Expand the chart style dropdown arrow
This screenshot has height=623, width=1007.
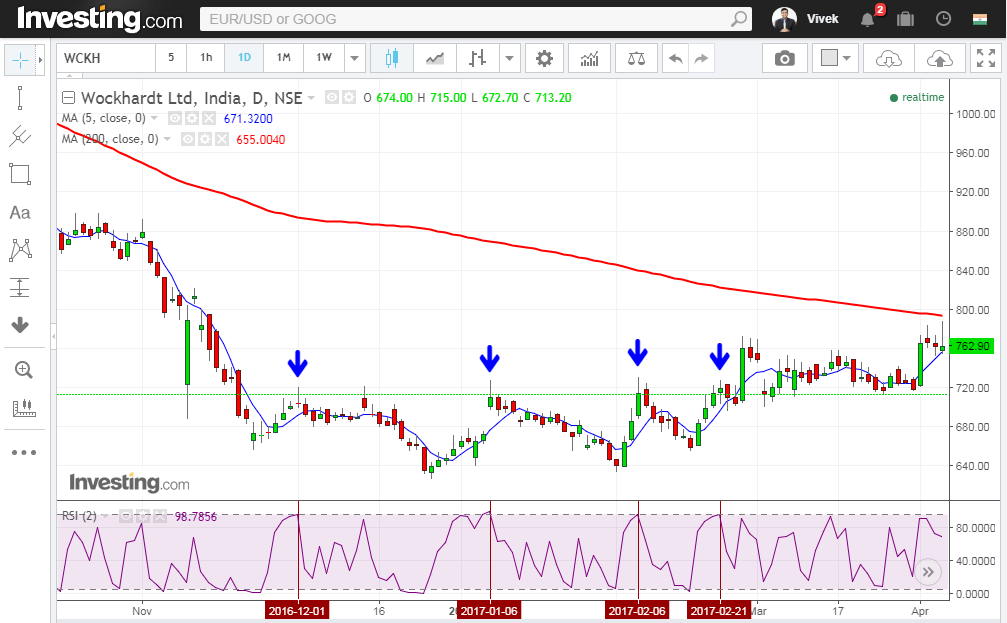click(509, 59)
